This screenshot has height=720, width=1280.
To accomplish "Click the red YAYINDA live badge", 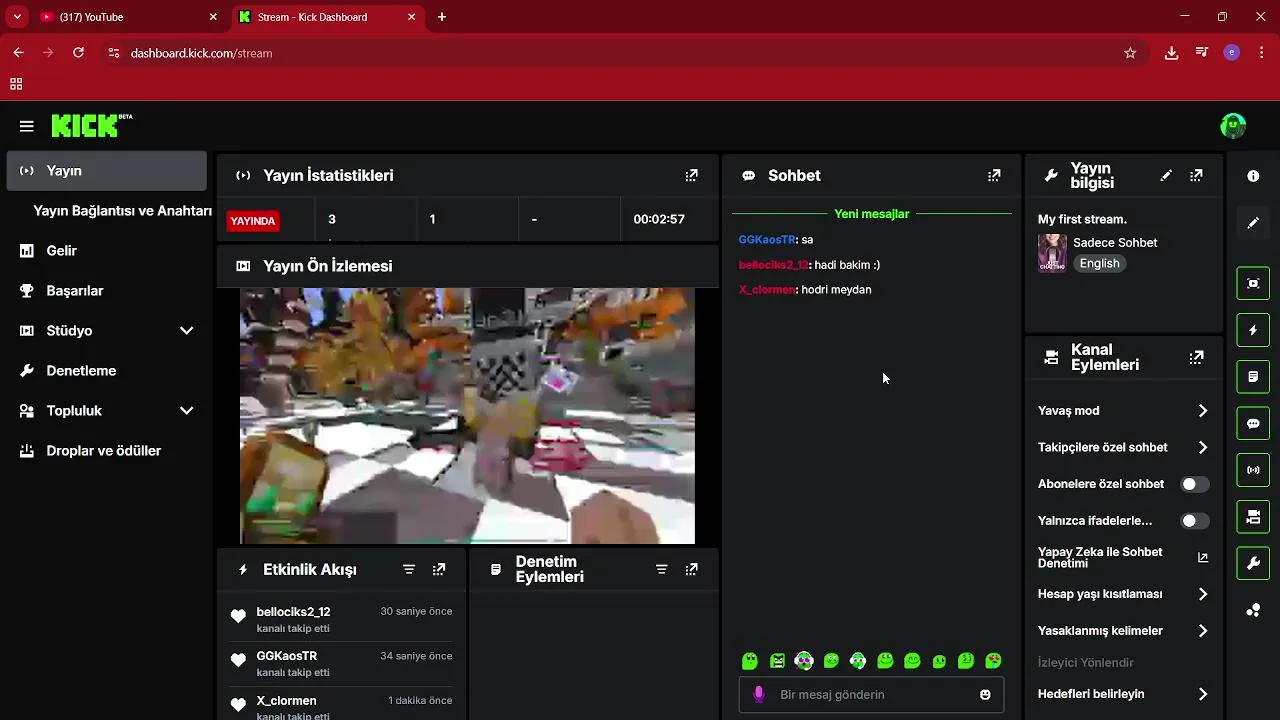I will 253,221.
